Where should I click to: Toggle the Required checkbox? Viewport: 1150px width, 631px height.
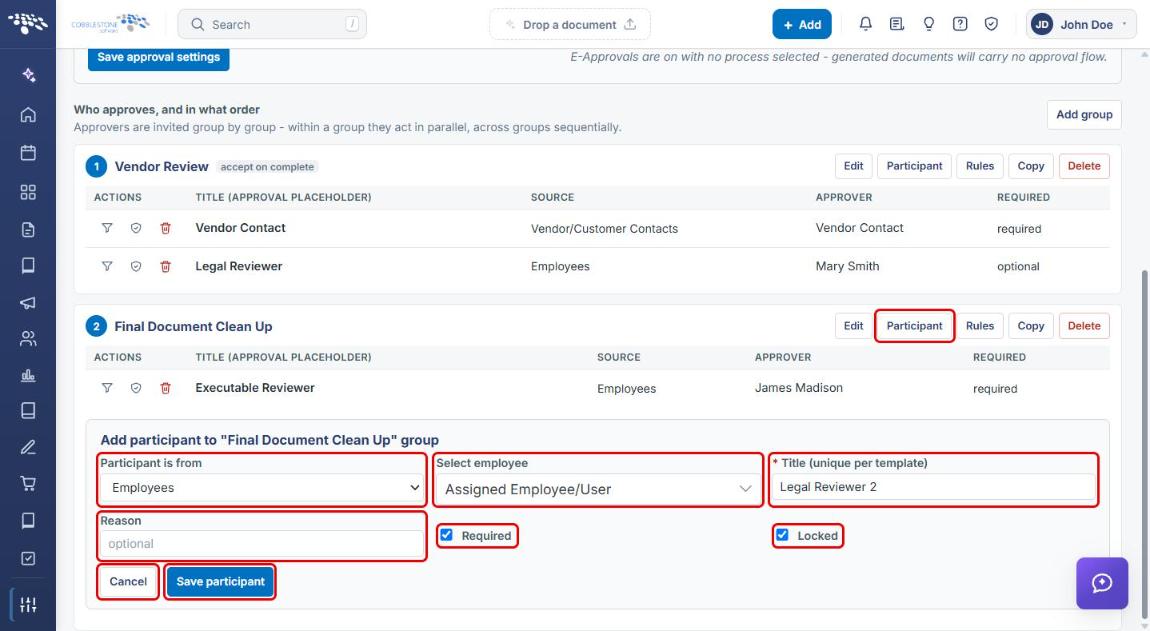(x=446, y=535)
